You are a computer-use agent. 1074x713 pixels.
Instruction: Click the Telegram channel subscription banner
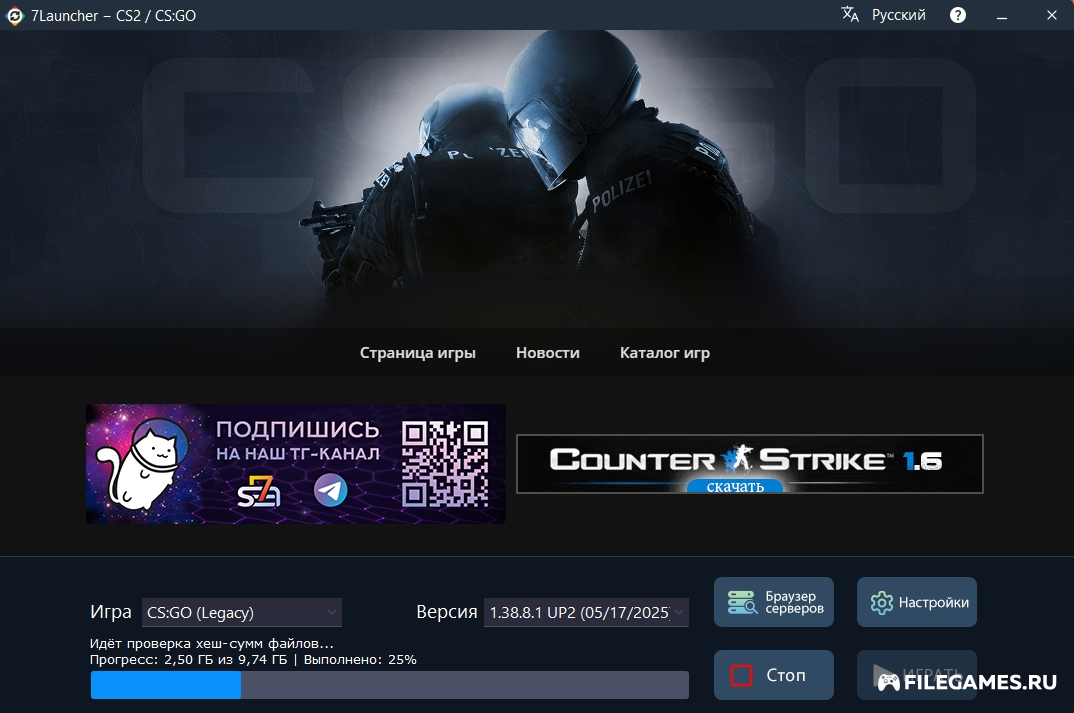coord(296,464)
